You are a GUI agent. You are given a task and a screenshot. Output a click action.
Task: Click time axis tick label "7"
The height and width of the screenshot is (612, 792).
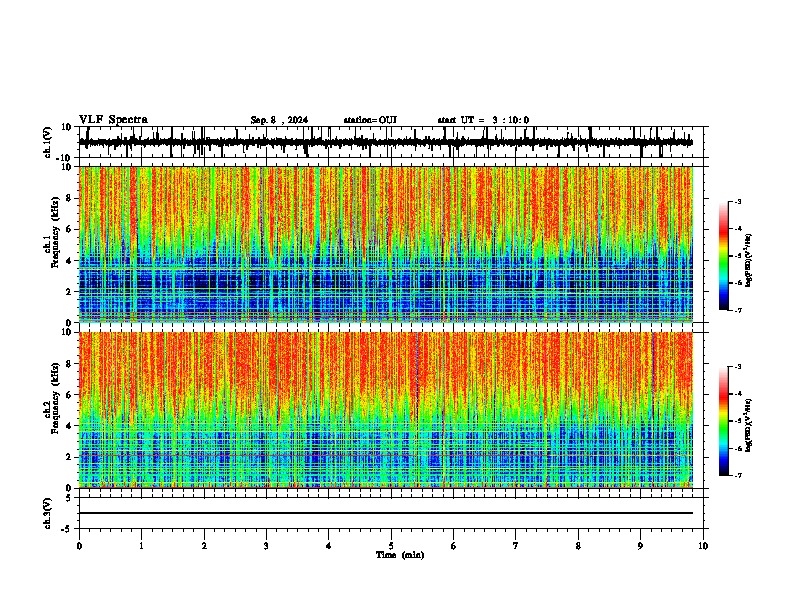tap(516, 546)
